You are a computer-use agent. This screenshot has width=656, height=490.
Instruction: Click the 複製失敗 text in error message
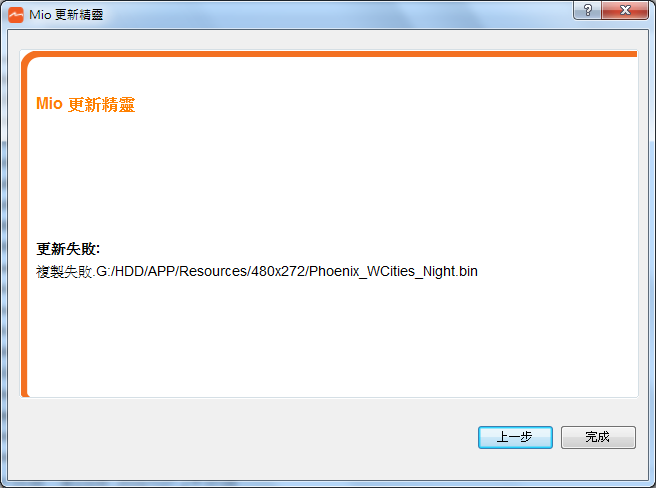[64, 272]
